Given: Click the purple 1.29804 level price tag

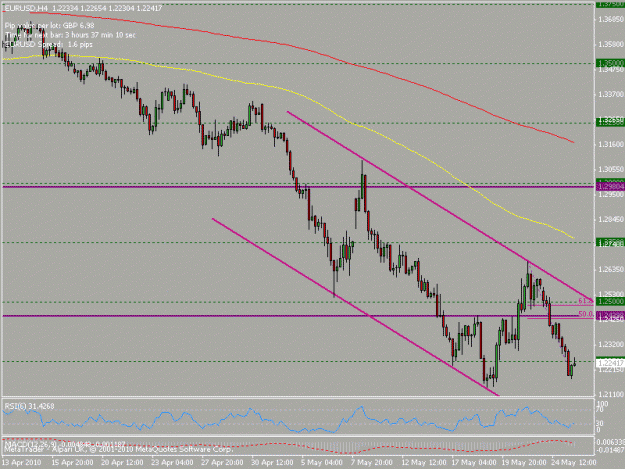Looking at the screenshot, I should (610, 186).
